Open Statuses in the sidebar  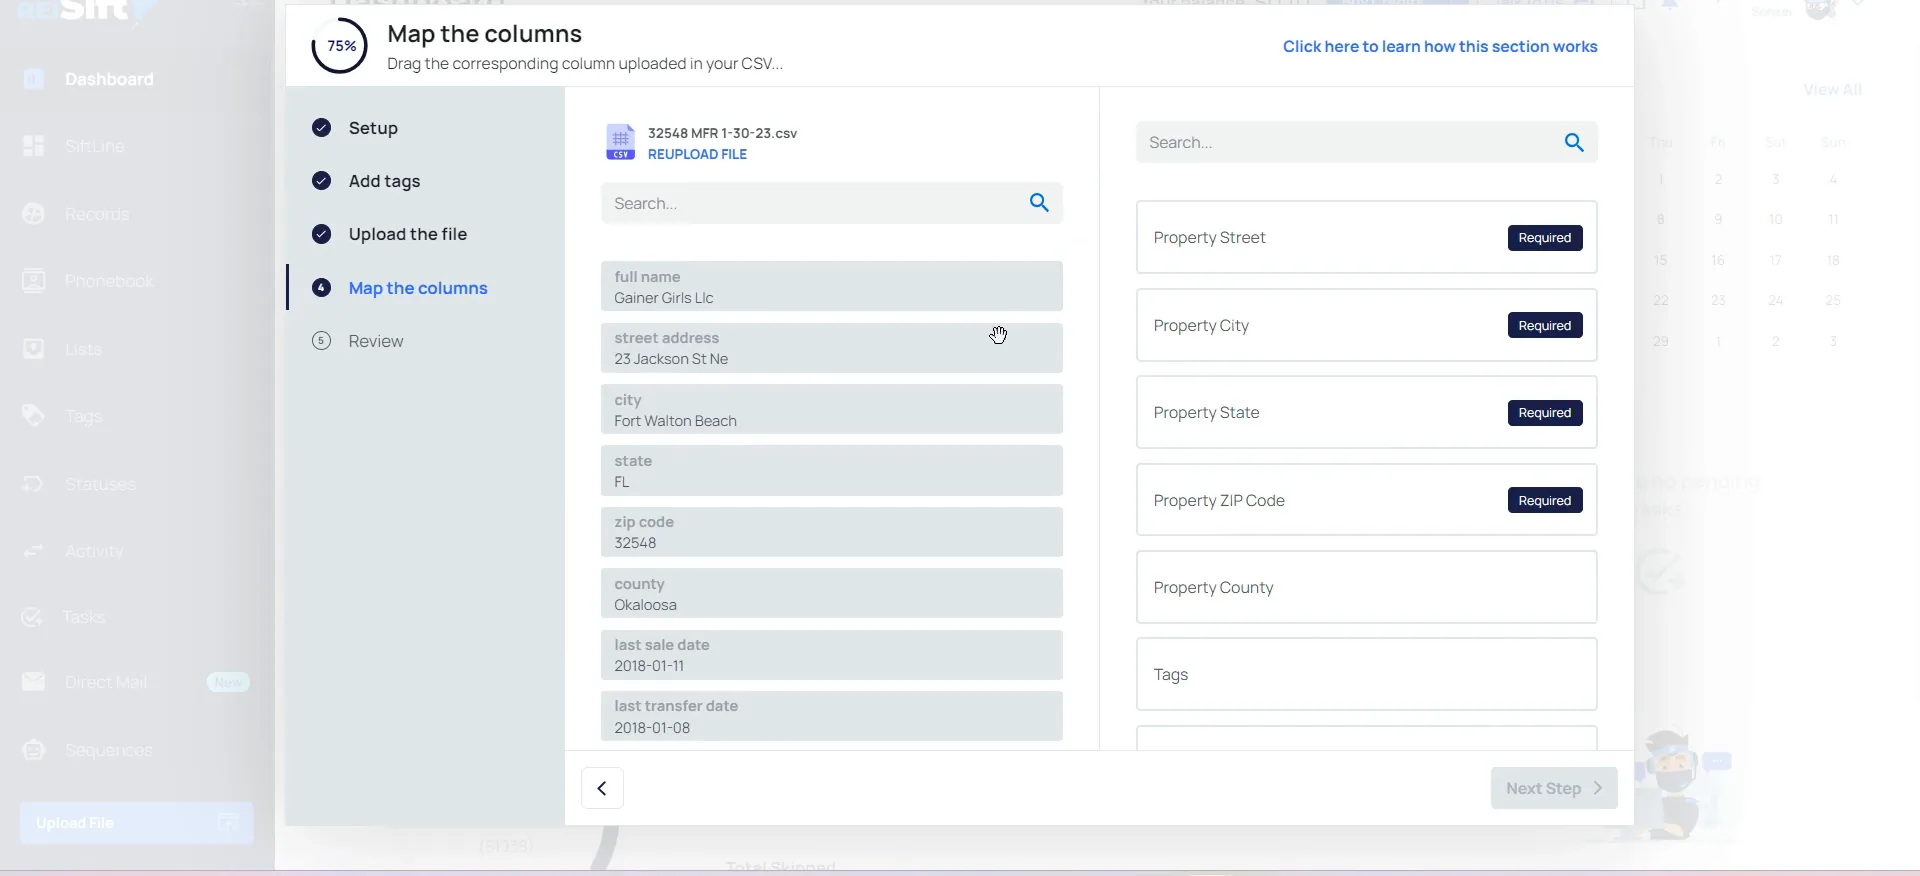[100, 484]
